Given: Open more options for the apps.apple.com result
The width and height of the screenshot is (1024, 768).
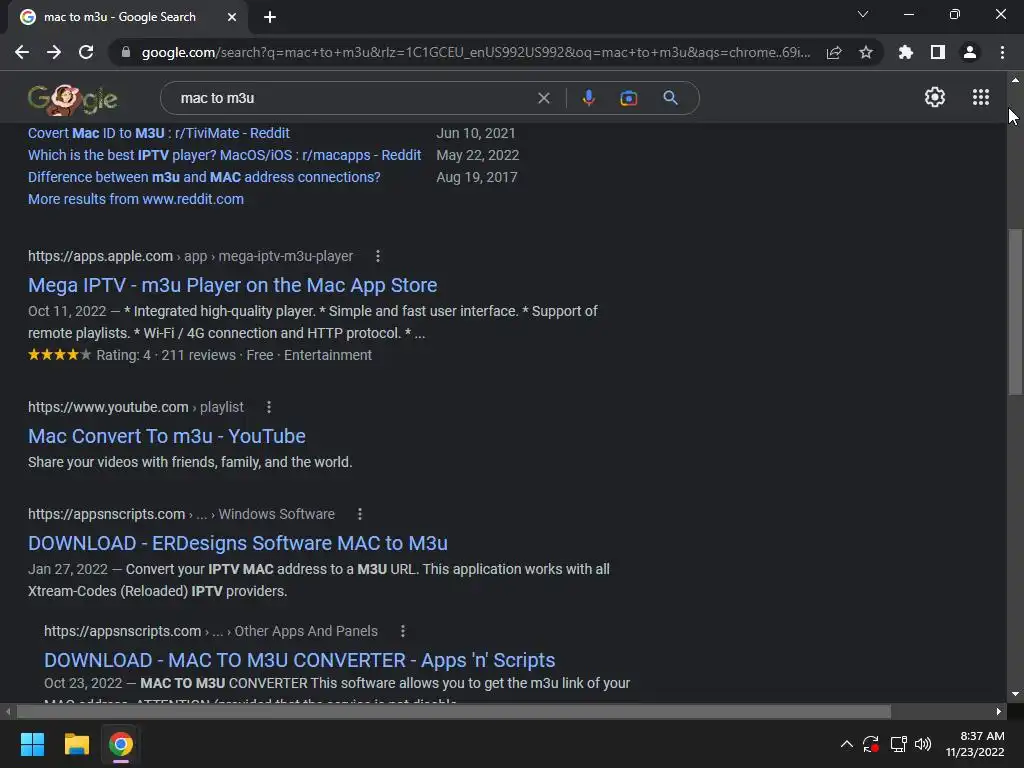Looking at the screenshot, I should [377, 256].
